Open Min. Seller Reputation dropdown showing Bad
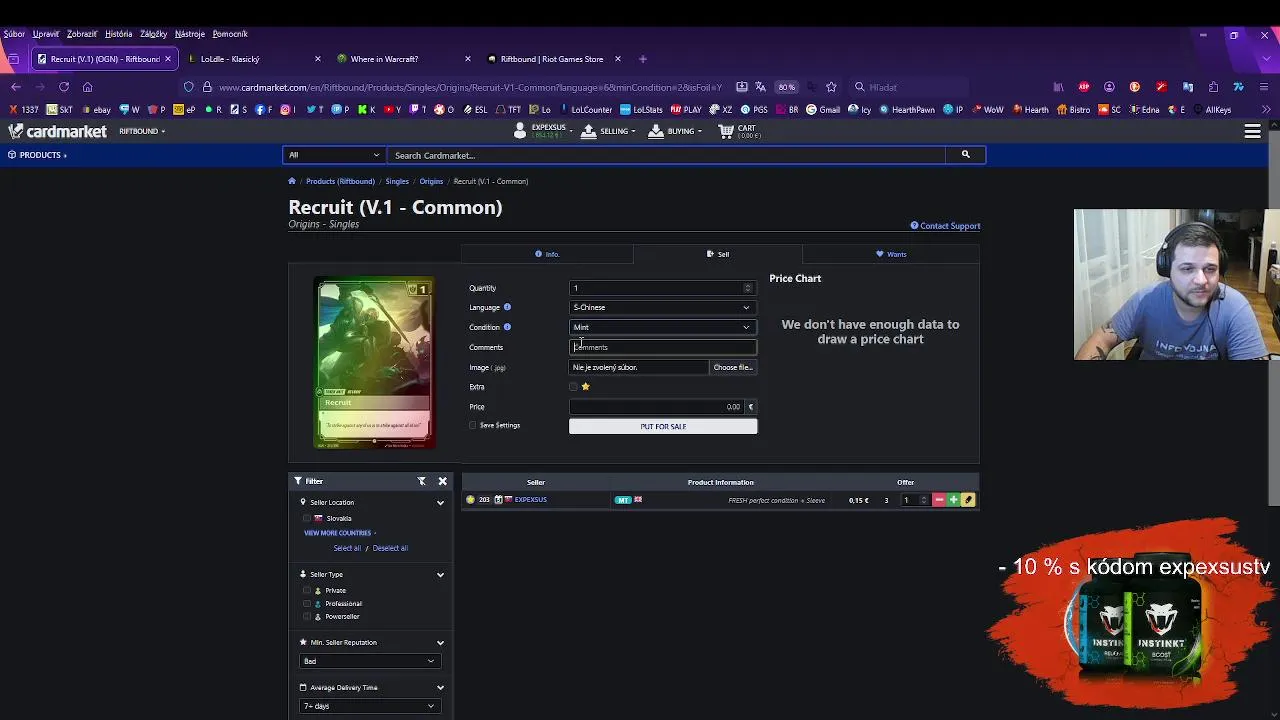Viewport: 1280px width, 720px height. coord(370,661)
